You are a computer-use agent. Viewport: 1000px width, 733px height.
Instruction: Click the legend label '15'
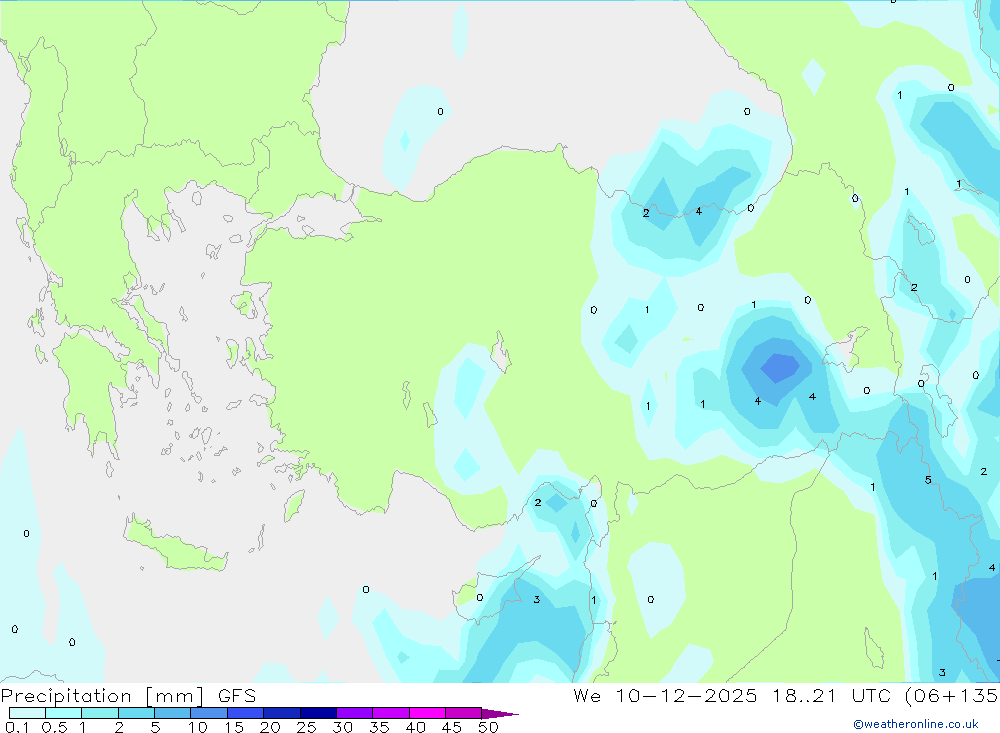(234, 727)
